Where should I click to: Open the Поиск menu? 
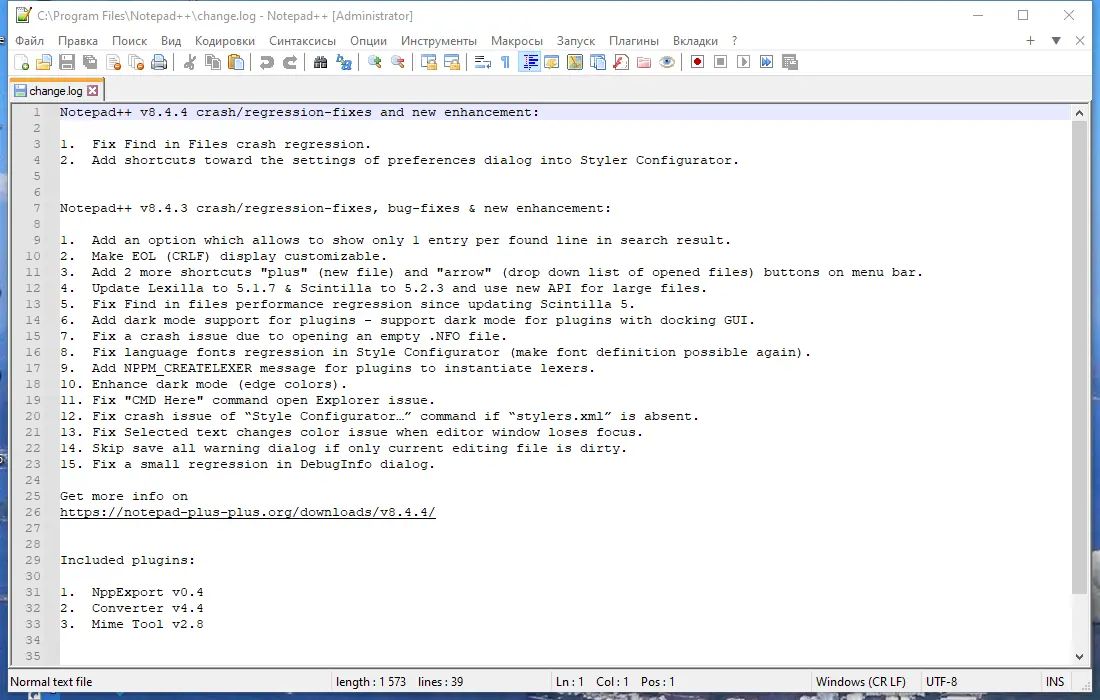(x=130, y=41)
